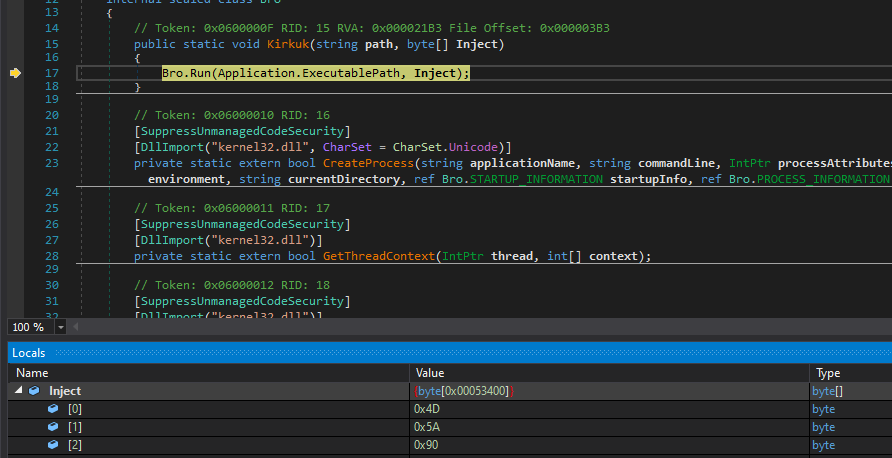The width and height of the screenshot is (892, 458).
Task: Click the GetThreadContext method name
Action: pyautogui.click(x=379, y=256)
